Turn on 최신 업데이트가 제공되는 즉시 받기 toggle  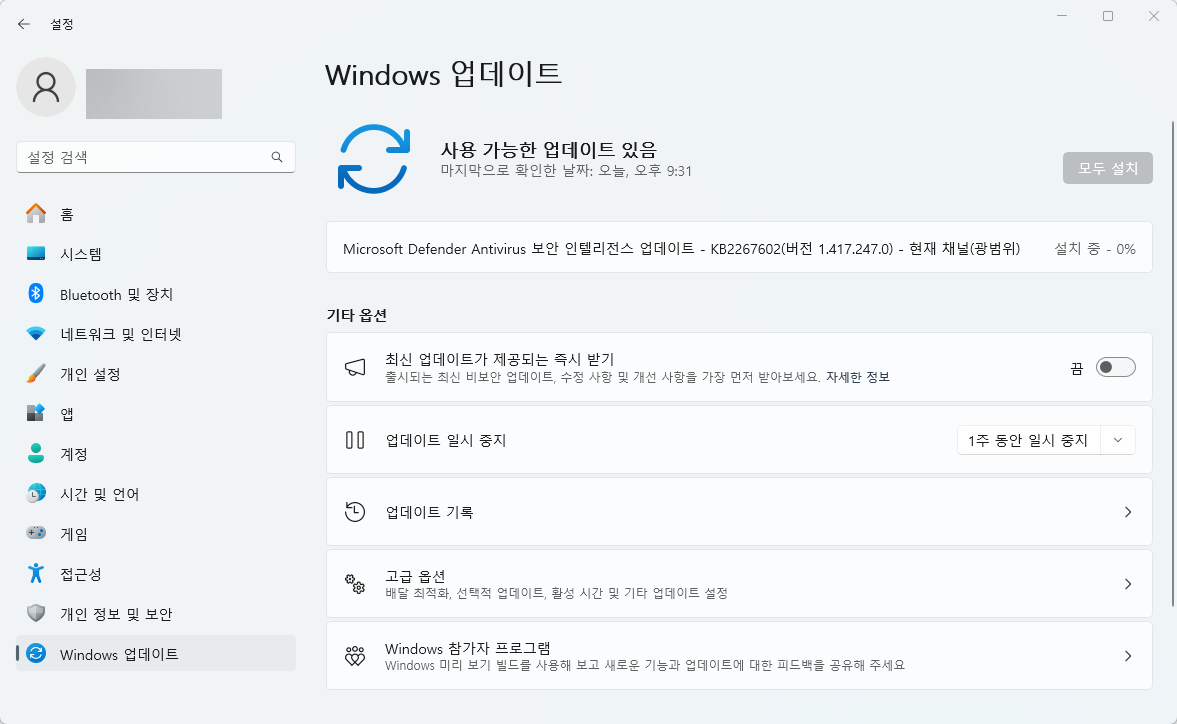coord(1115,367)
